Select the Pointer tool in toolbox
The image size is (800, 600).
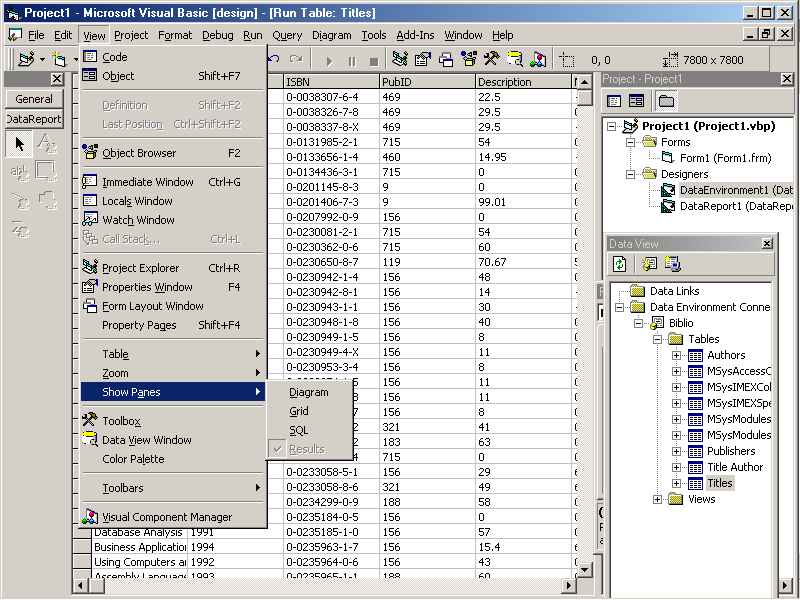click(x=19, y=144)
